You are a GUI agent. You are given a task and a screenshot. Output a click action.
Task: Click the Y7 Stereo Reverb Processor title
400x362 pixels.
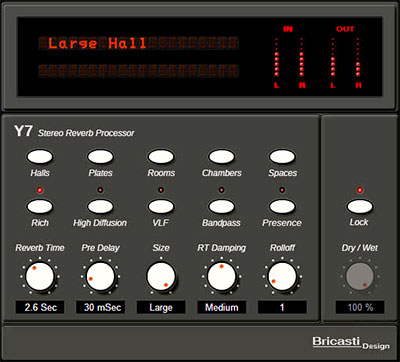click(x=74, y=132)
